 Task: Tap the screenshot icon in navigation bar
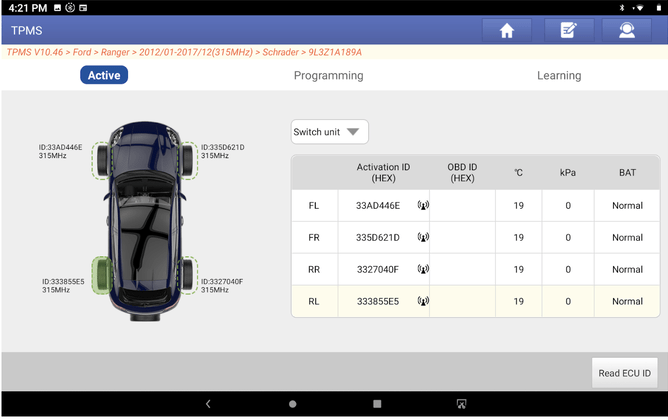click(461, 404)
